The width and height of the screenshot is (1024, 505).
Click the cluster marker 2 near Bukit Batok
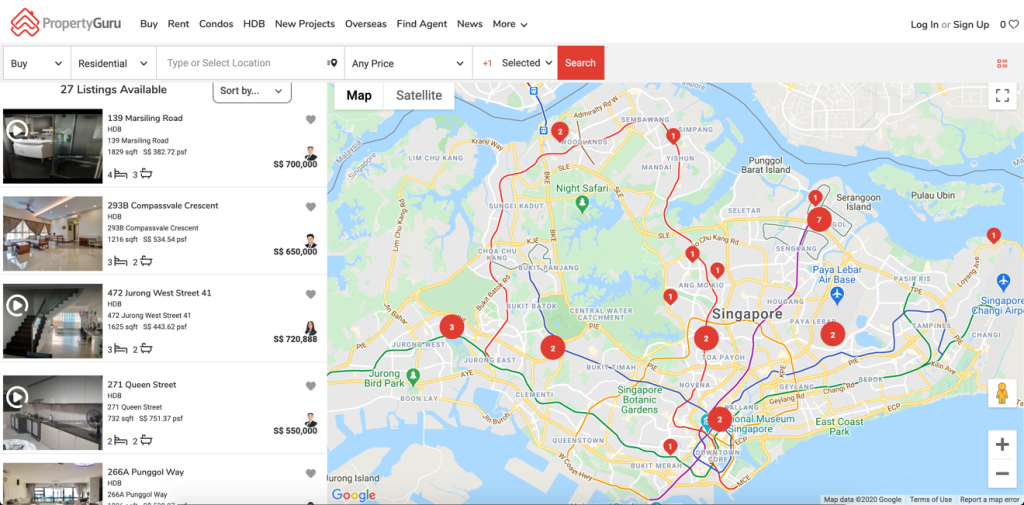tap(552, 348)
